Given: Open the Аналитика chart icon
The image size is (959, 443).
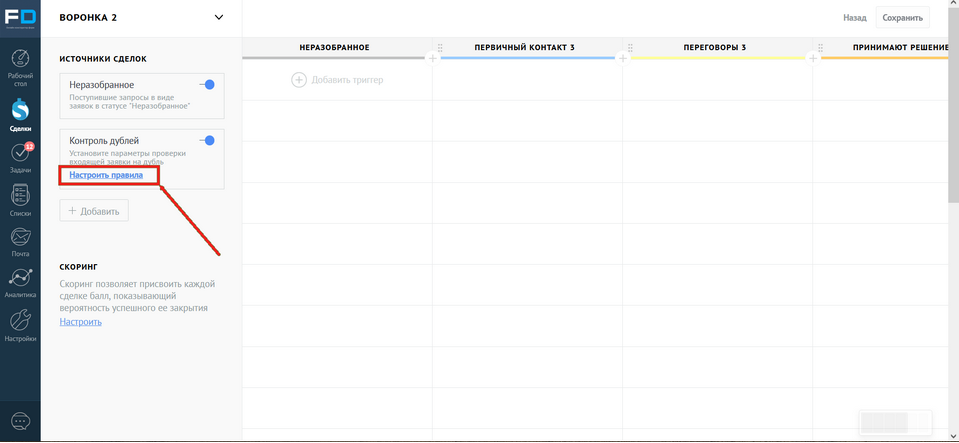Looking at the screenshot, I should [x=20, y=282].
